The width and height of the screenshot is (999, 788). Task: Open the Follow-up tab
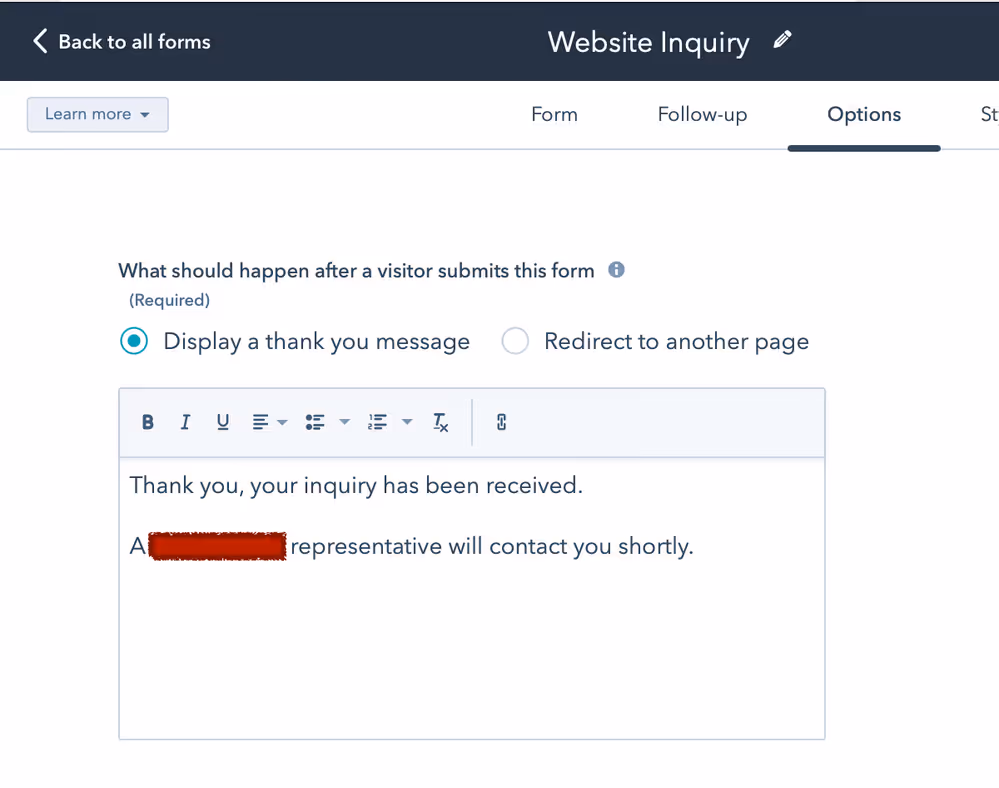[x=702, y=114]
